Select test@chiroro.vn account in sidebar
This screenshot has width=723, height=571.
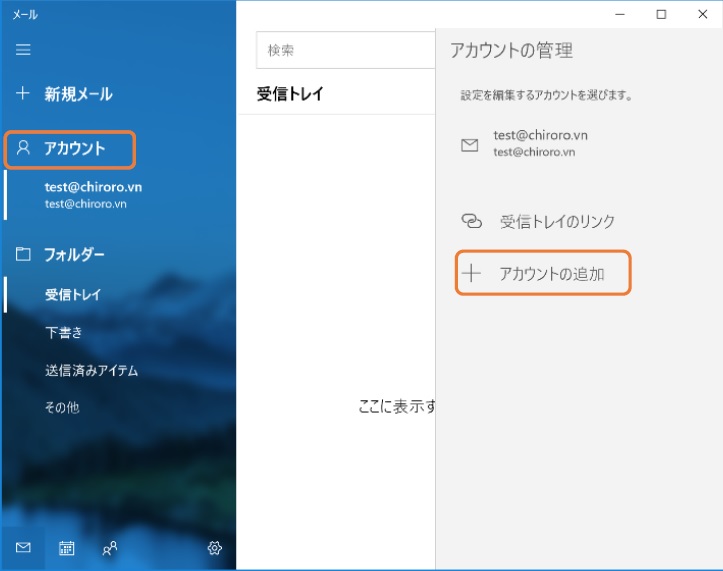(x=93, y=195)
